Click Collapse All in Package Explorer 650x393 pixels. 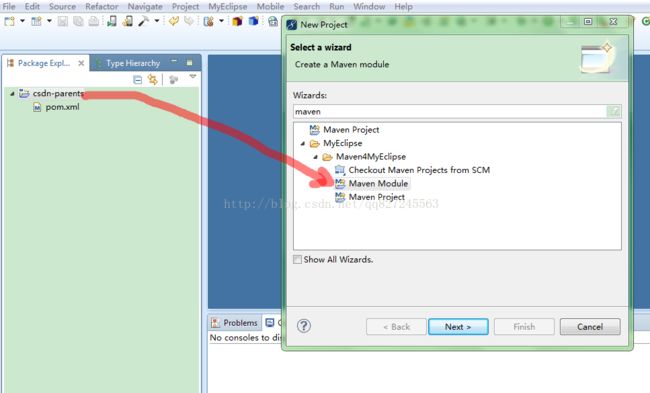(138, 80)
